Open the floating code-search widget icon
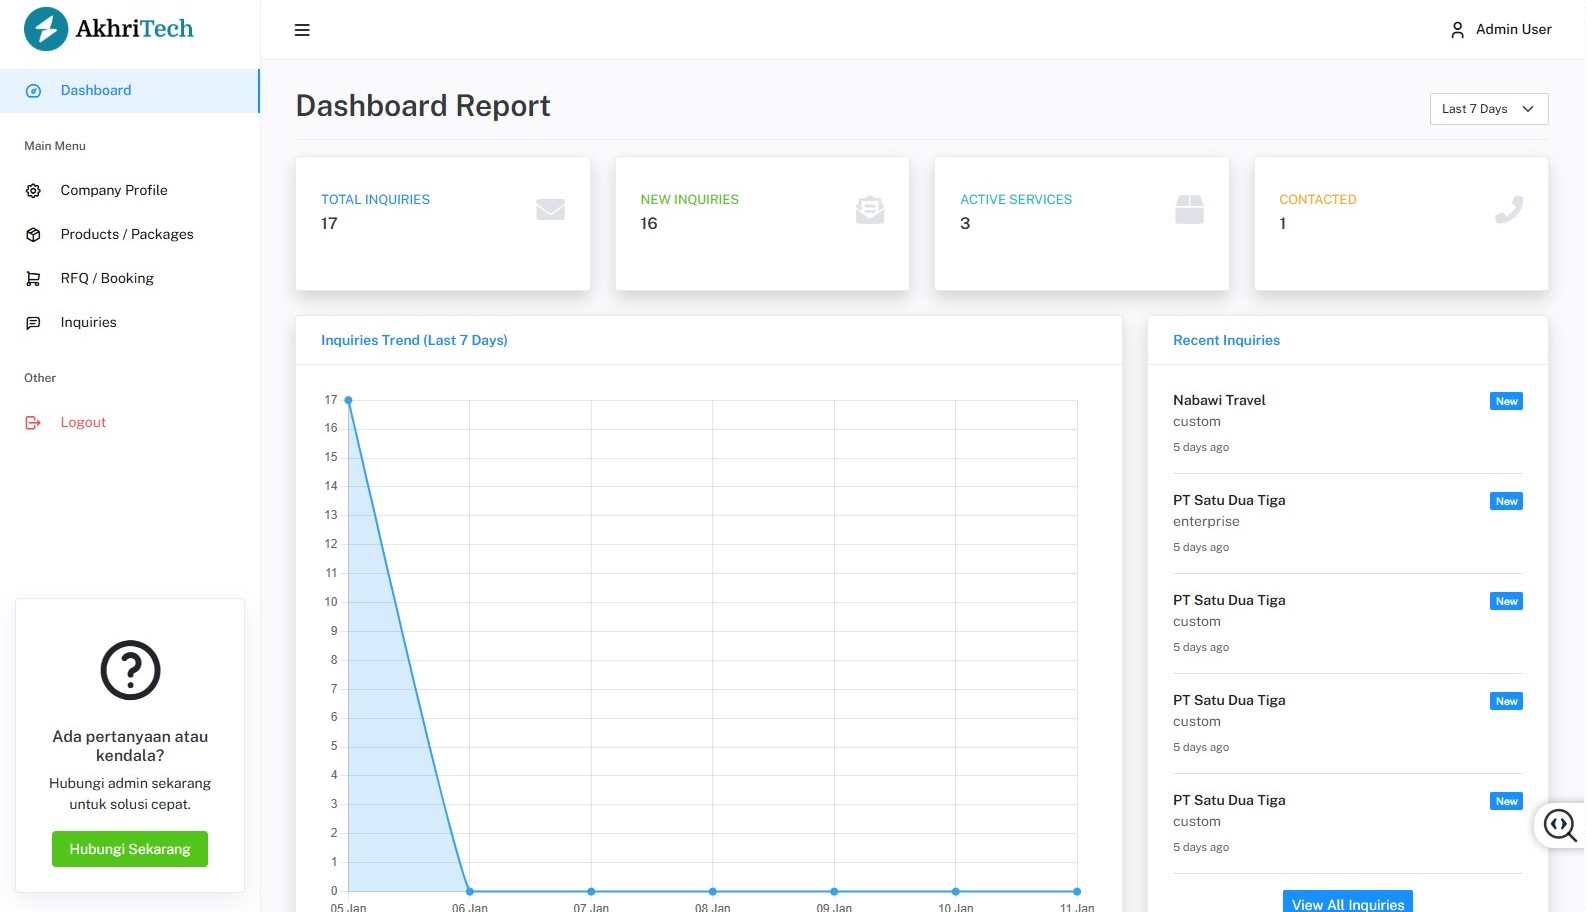 tap(1560, 825)
